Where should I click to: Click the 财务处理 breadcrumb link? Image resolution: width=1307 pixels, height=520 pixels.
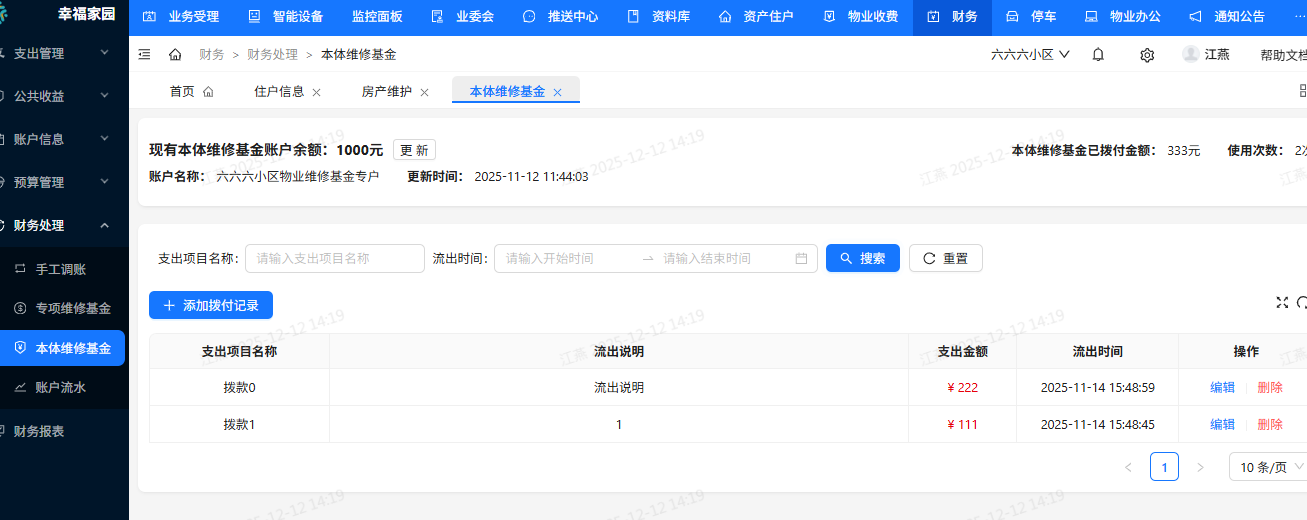(x=272, y=54)
